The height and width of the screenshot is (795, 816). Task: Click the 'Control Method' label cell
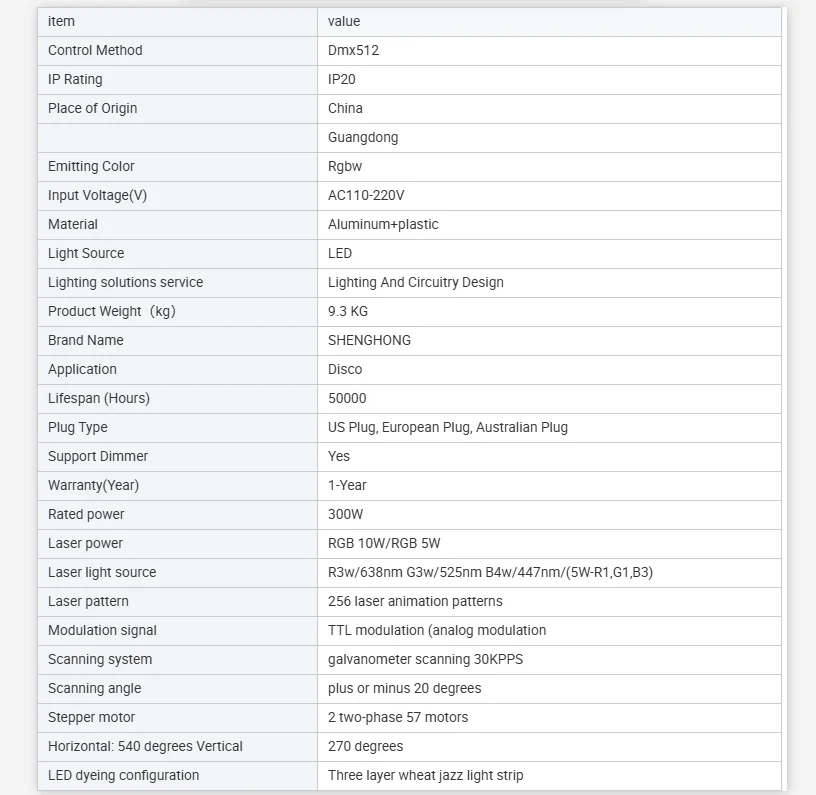(95, 50)
